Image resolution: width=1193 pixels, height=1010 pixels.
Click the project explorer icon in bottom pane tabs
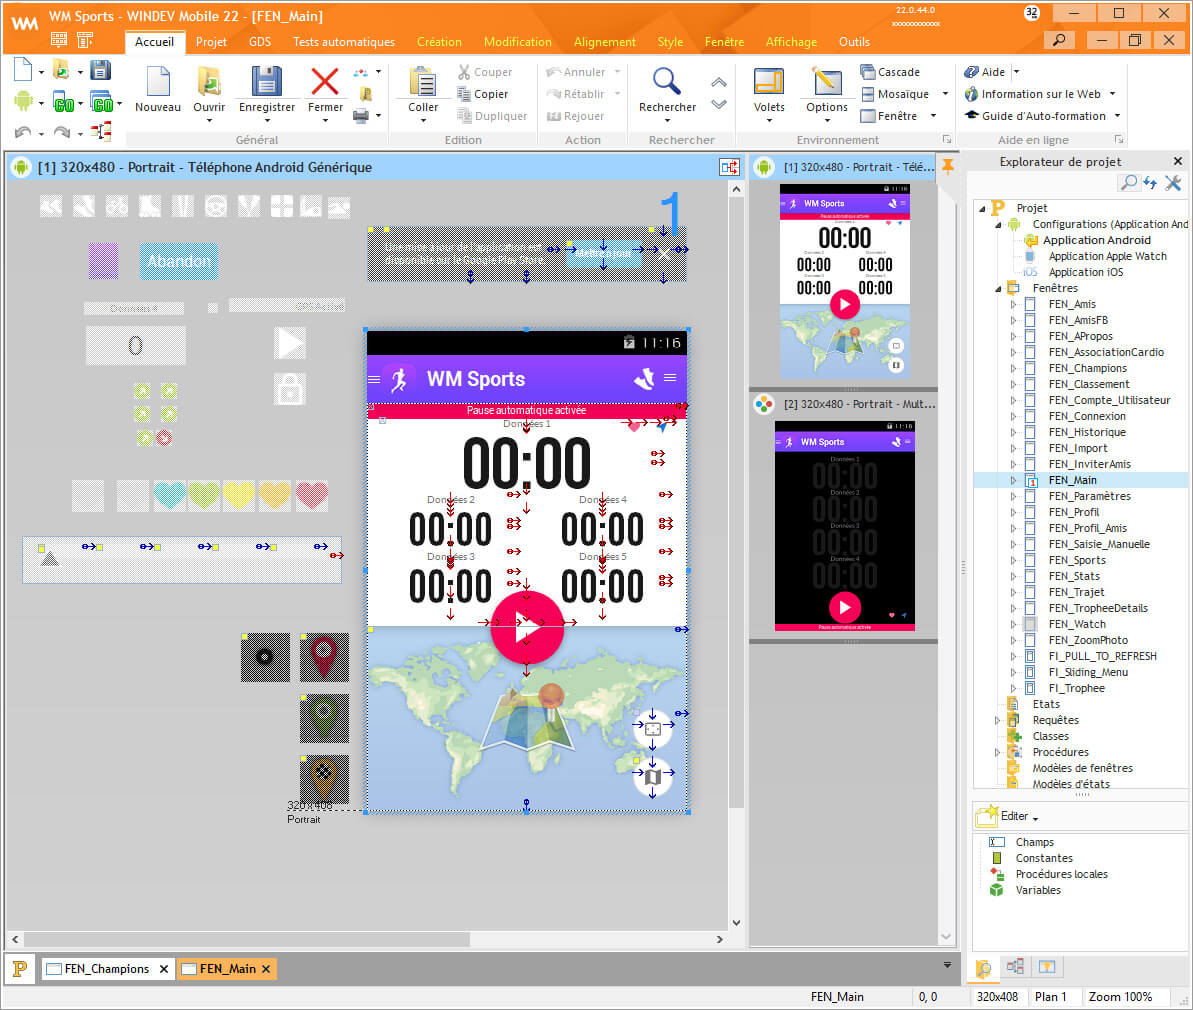click(x=983, y=968)
